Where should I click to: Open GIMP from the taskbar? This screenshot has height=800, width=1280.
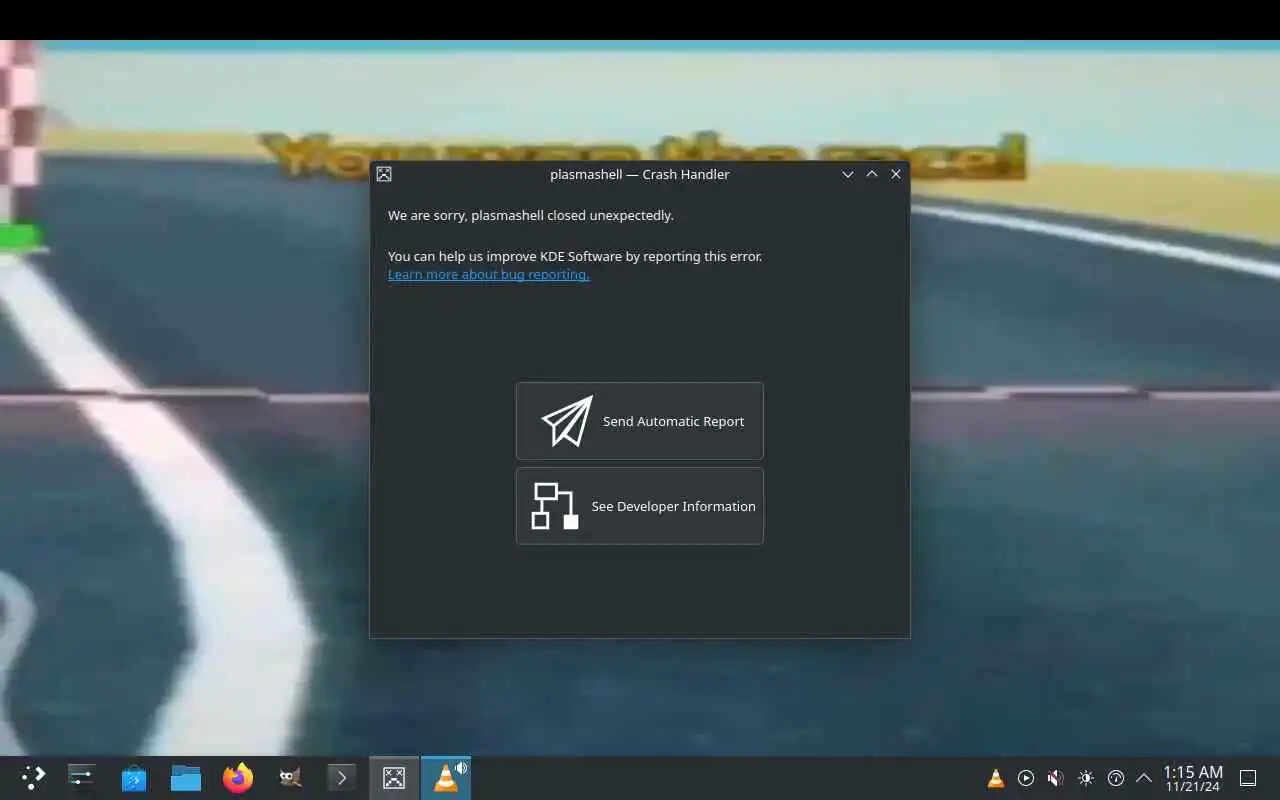tap(290, 777)
